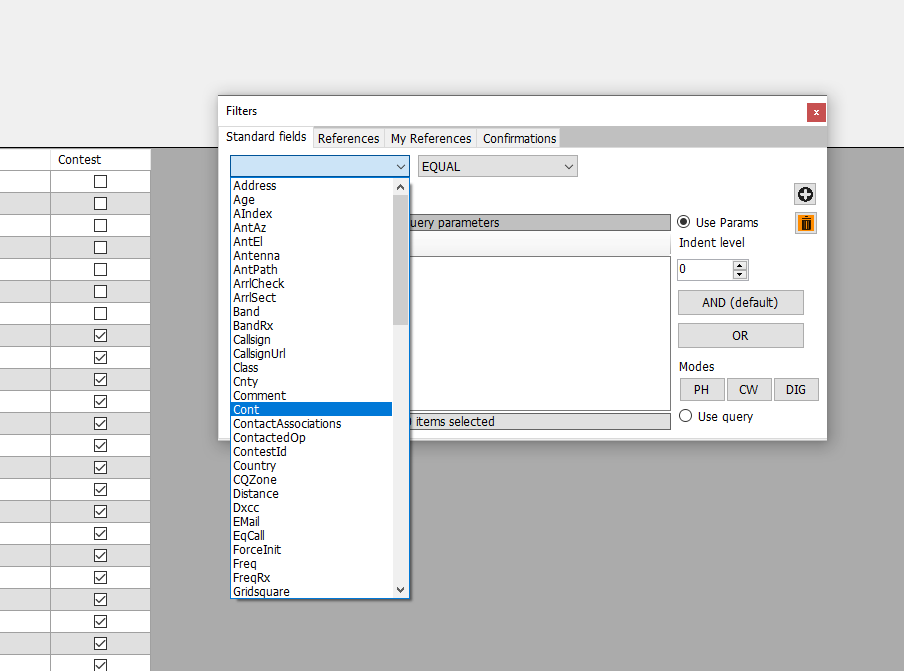Select the Use query radio button

point(685,416)
